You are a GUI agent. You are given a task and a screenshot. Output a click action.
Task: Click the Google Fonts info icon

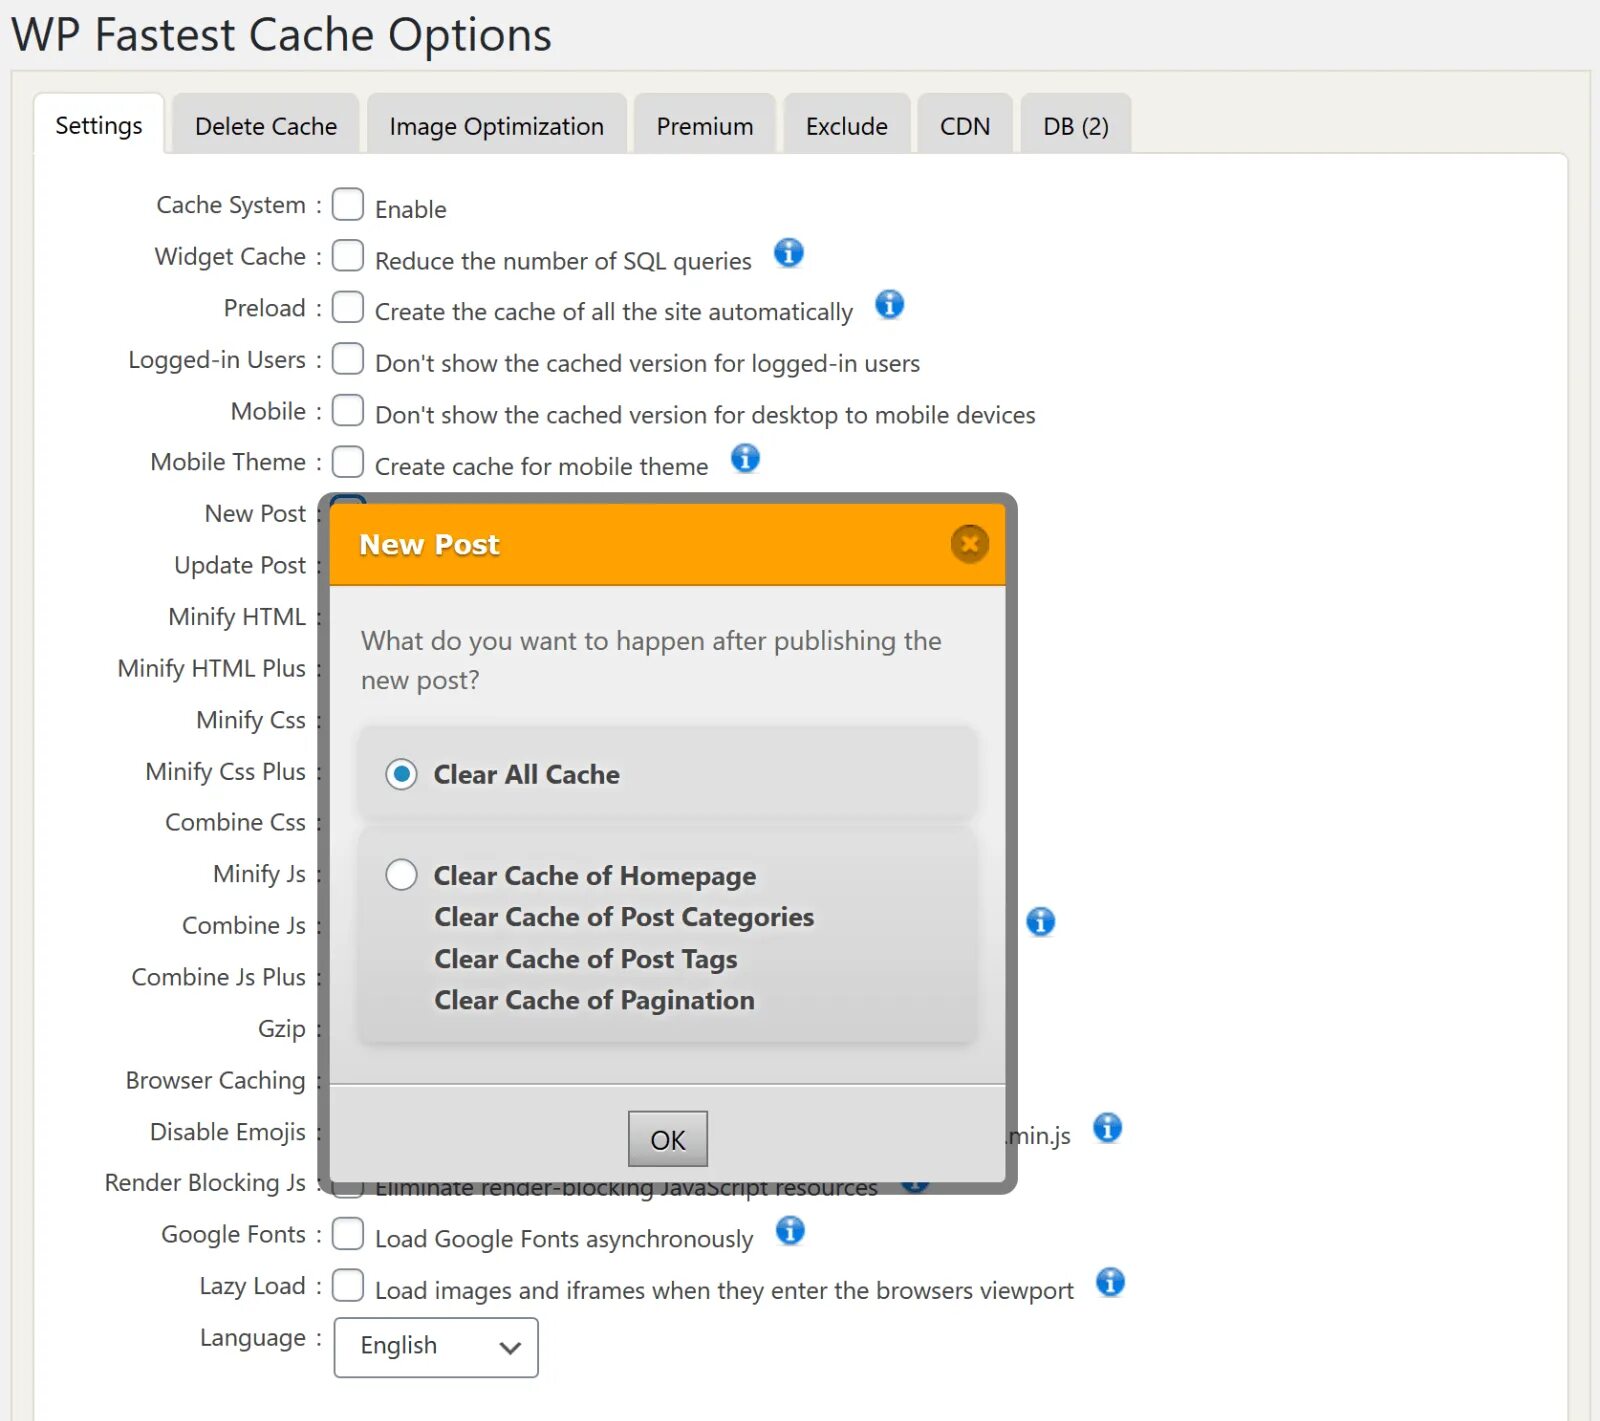coord(790,1230)
